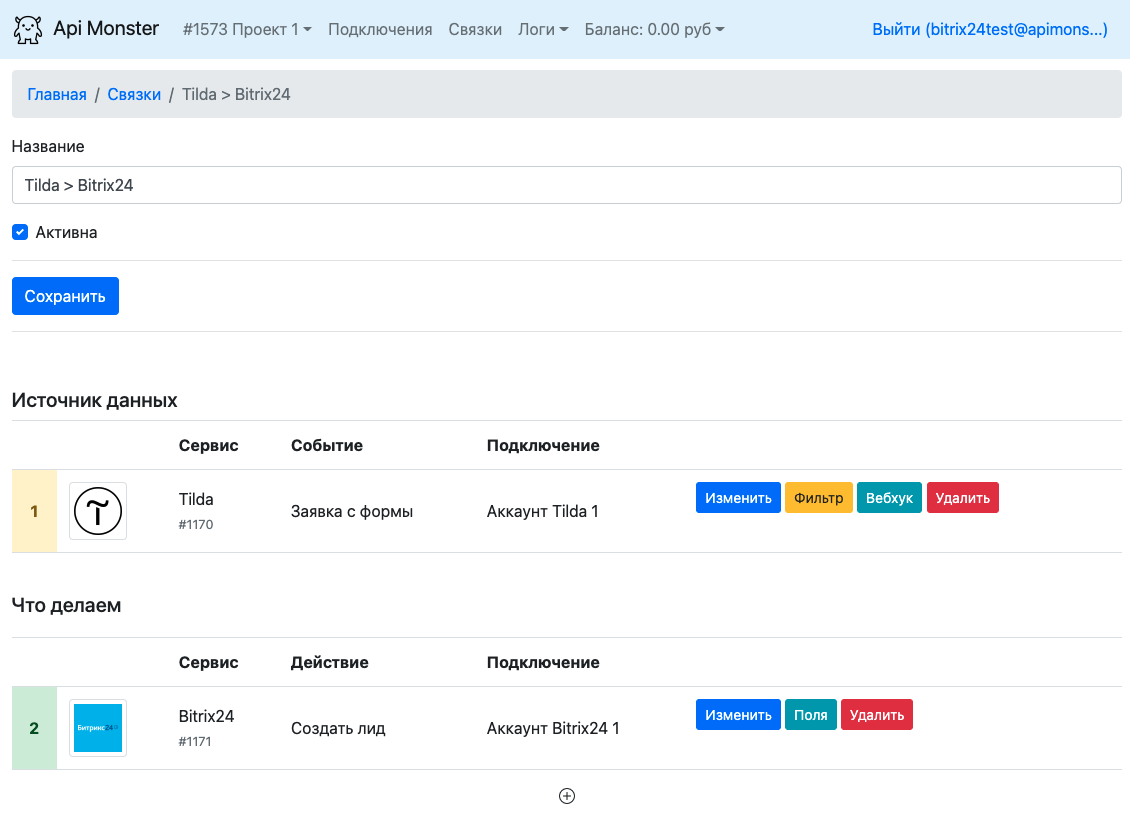Viewport: 1130px width, 815px height.
Task: Open the Баланс: 0.00 руб dropdown
Action: pyautogui.click(x=654, y=30)
